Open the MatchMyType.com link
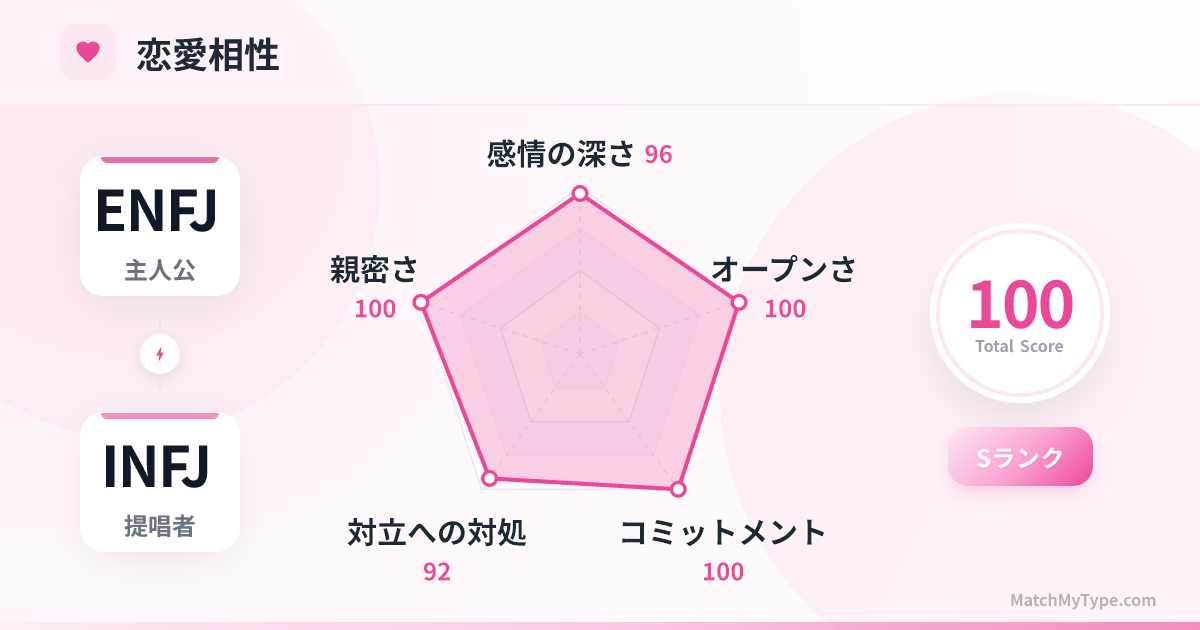The width and height of the screenshot is (1200, 630). (1082, 600)
